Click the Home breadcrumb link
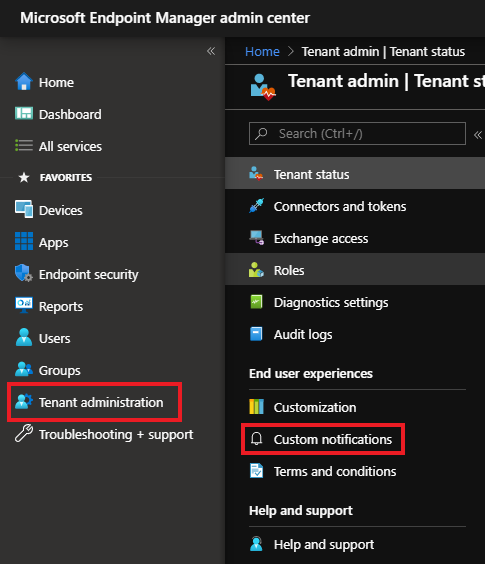485x564 pixels. (262, 51)
